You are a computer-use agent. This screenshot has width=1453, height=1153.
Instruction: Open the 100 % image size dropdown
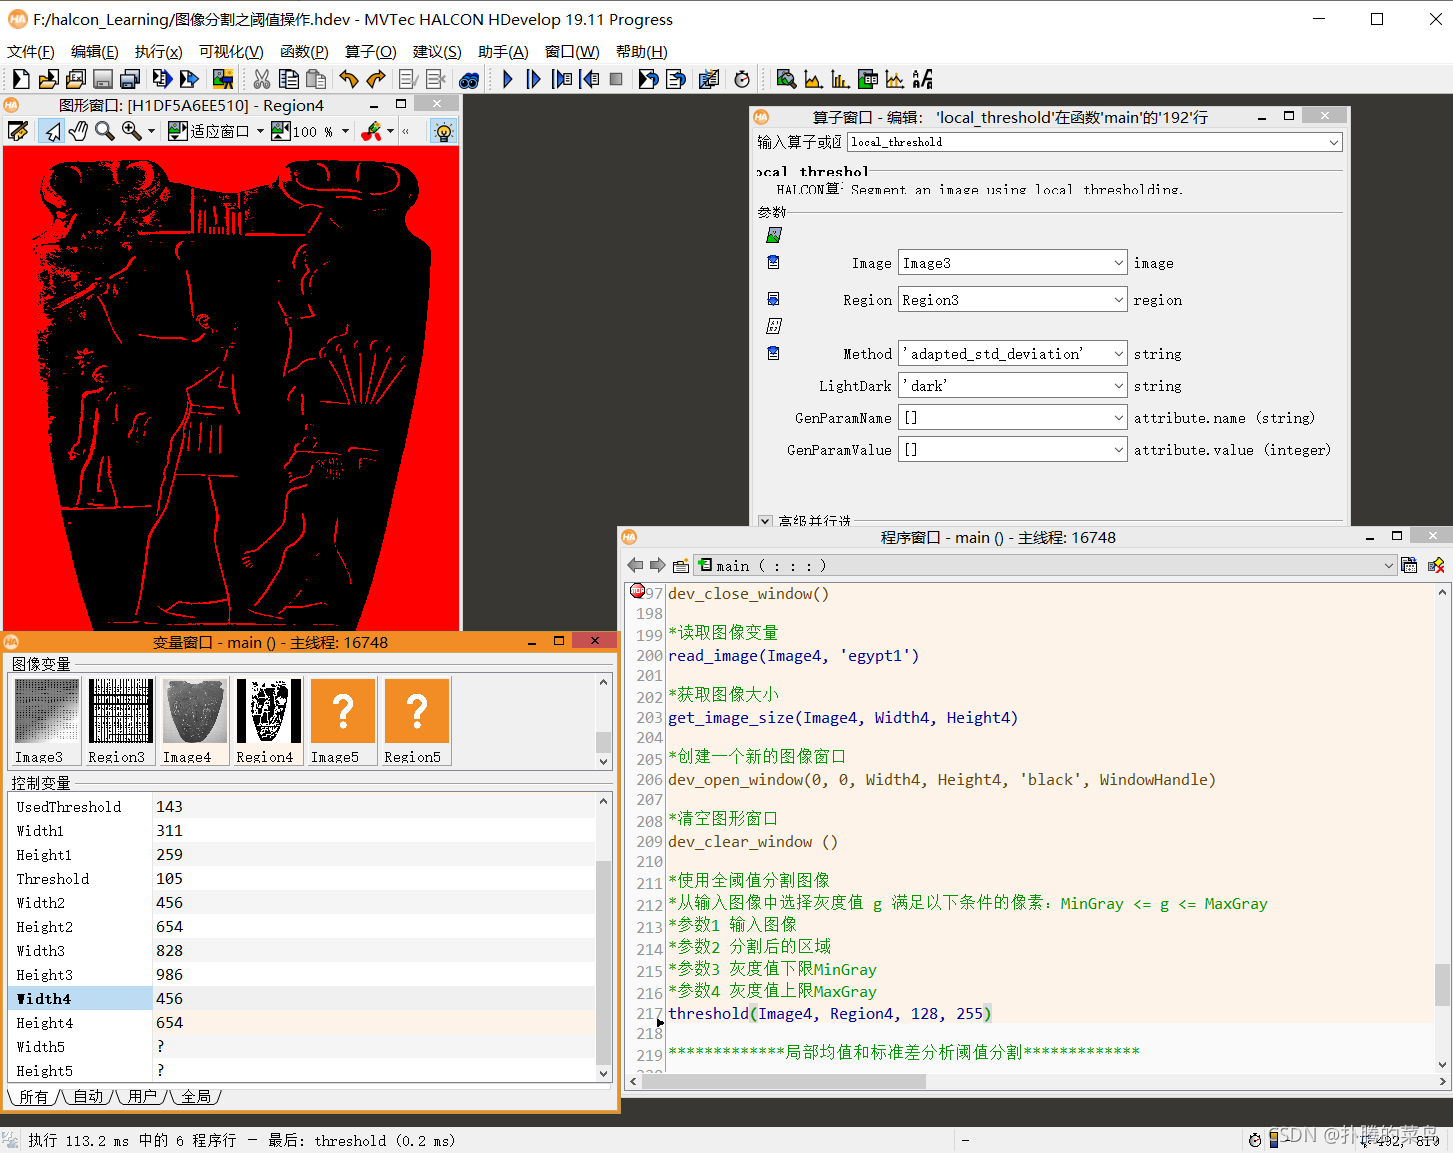(x=345, y=131)
